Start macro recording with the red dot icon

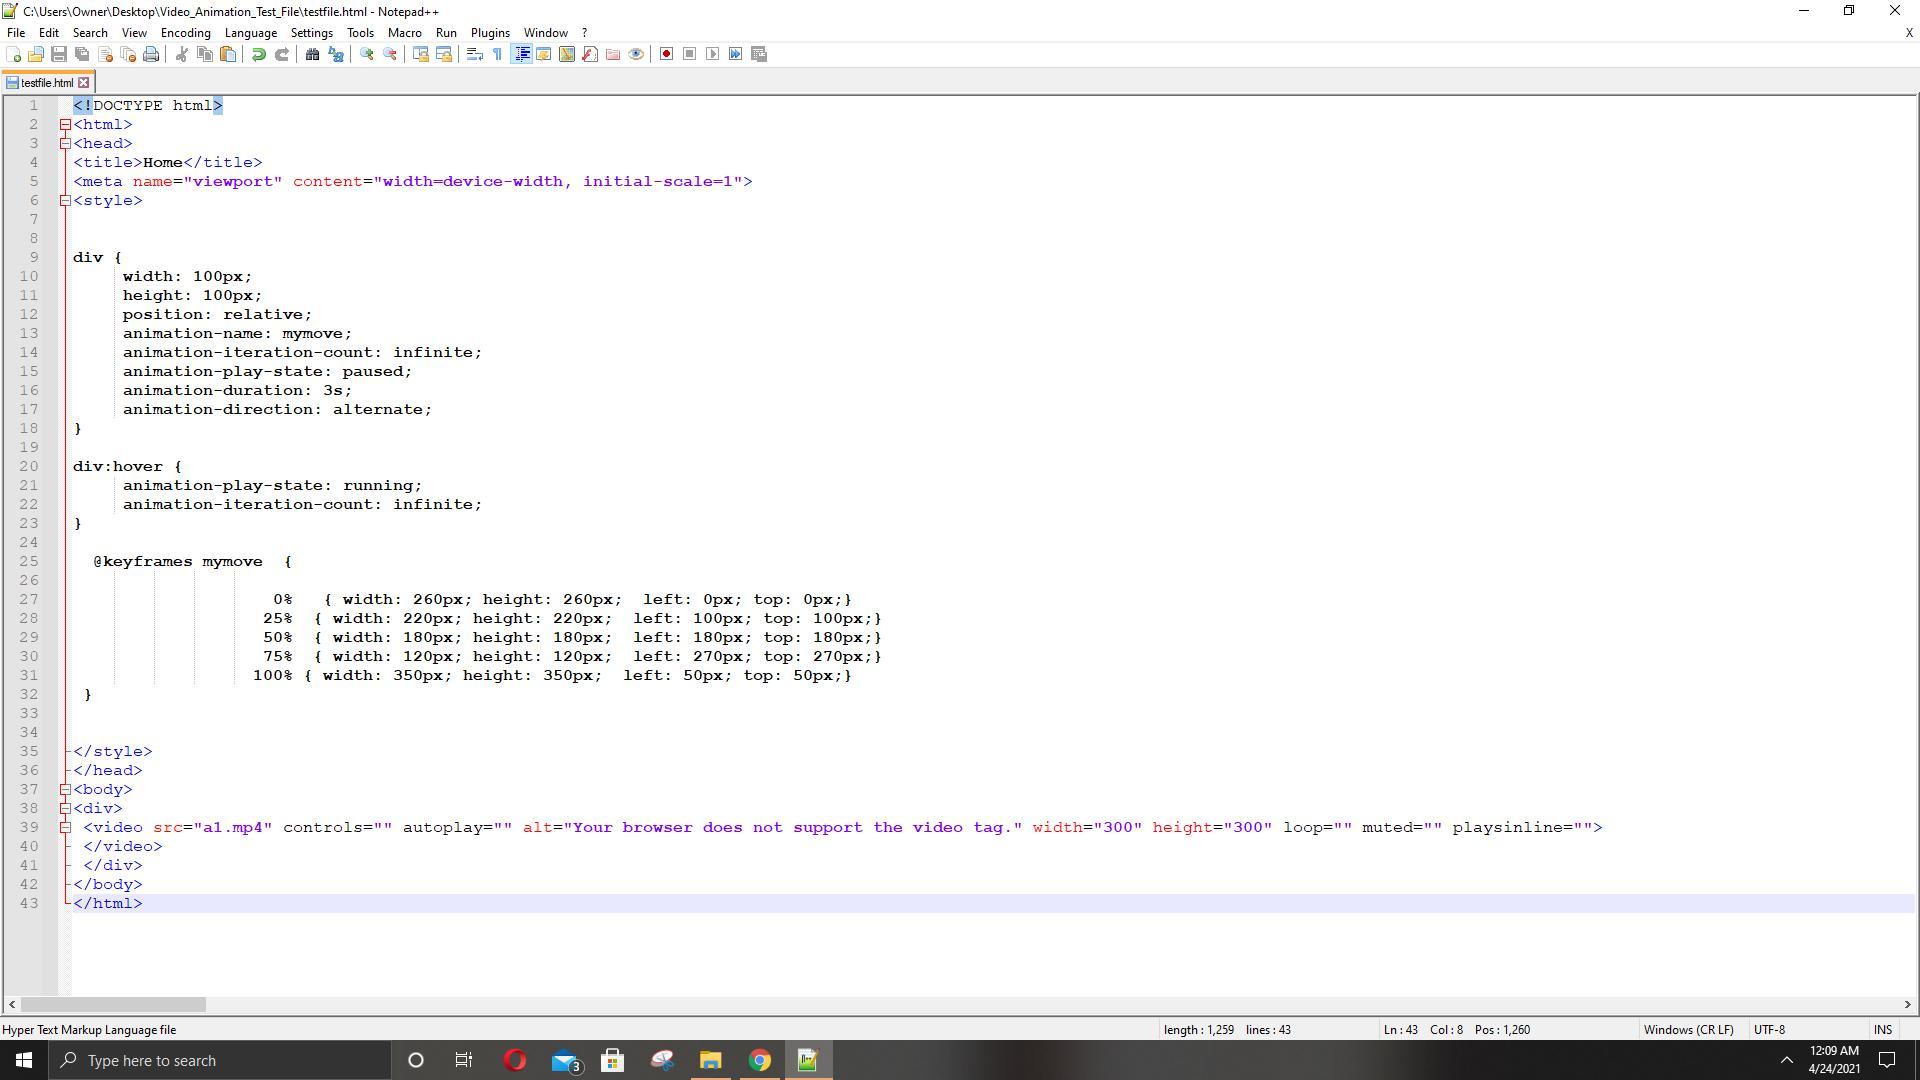666,54
